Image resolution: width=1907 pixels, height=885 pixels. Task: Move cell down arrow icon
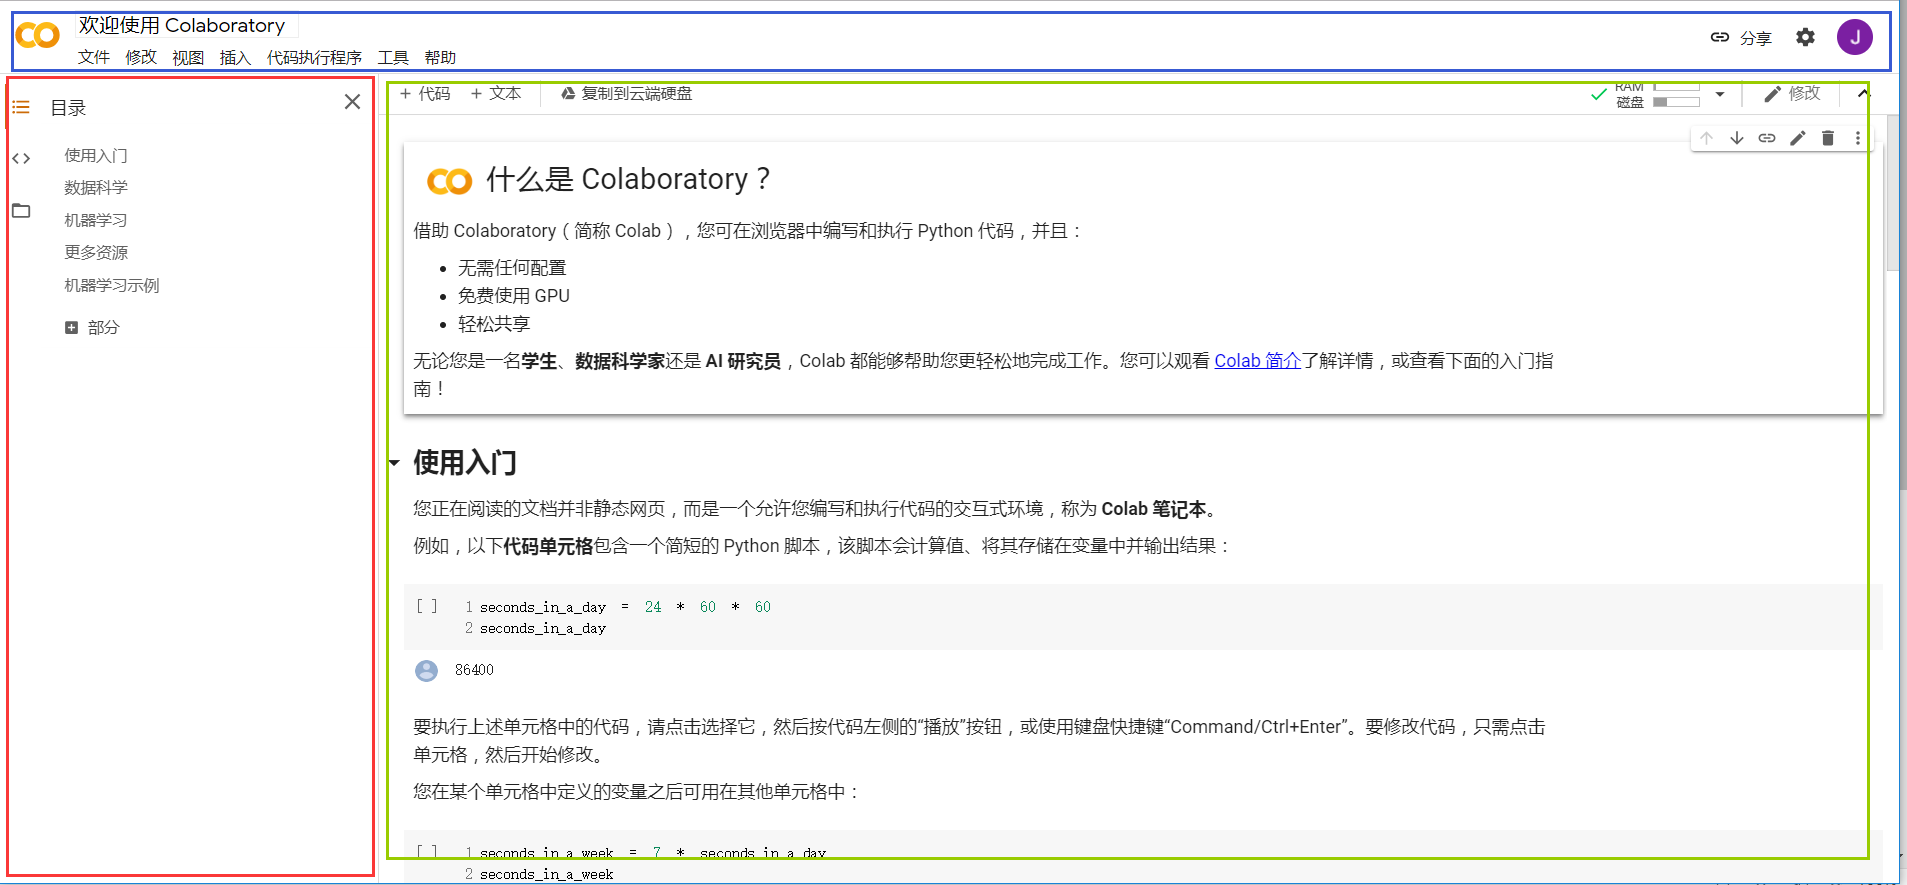[x=1737, y=138]
